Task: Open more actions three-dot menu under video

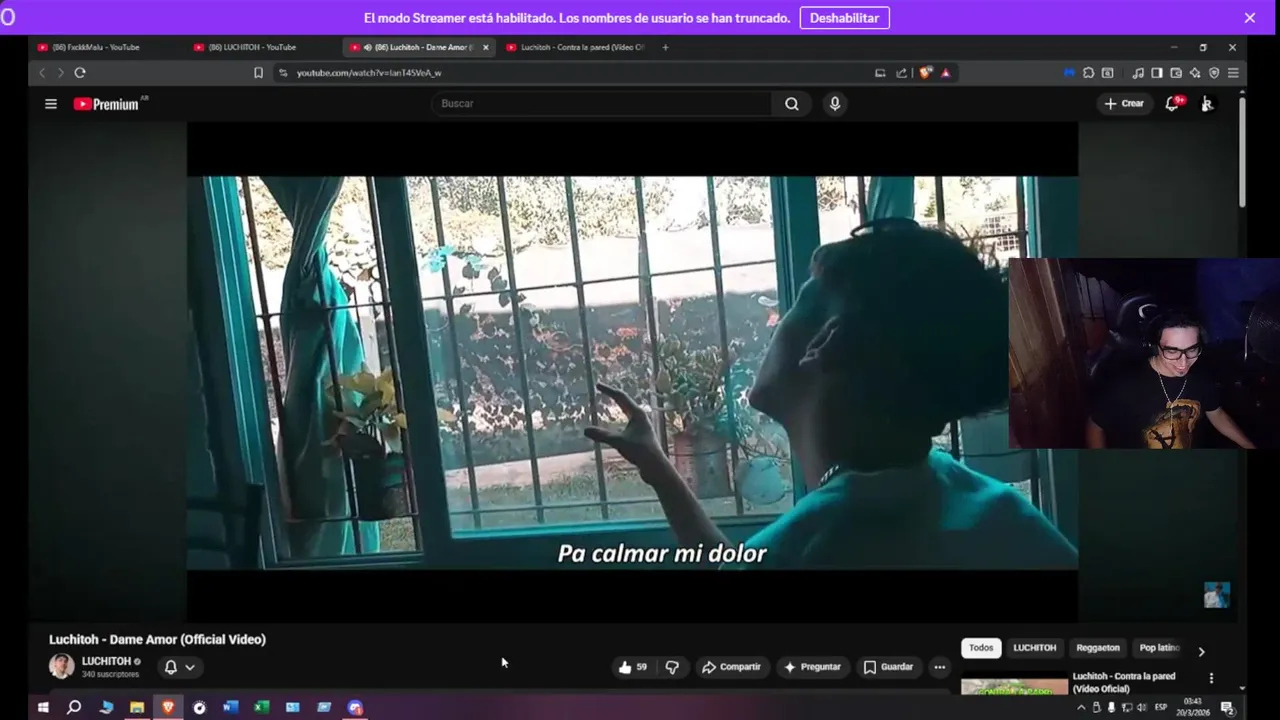Action: [939, 667]
